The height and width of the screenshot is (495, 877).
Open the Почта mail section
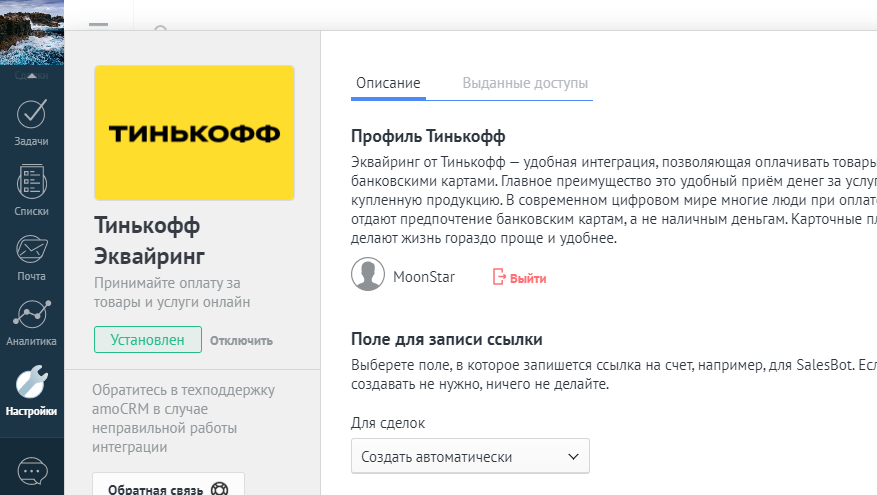click(x=31, y=258)
